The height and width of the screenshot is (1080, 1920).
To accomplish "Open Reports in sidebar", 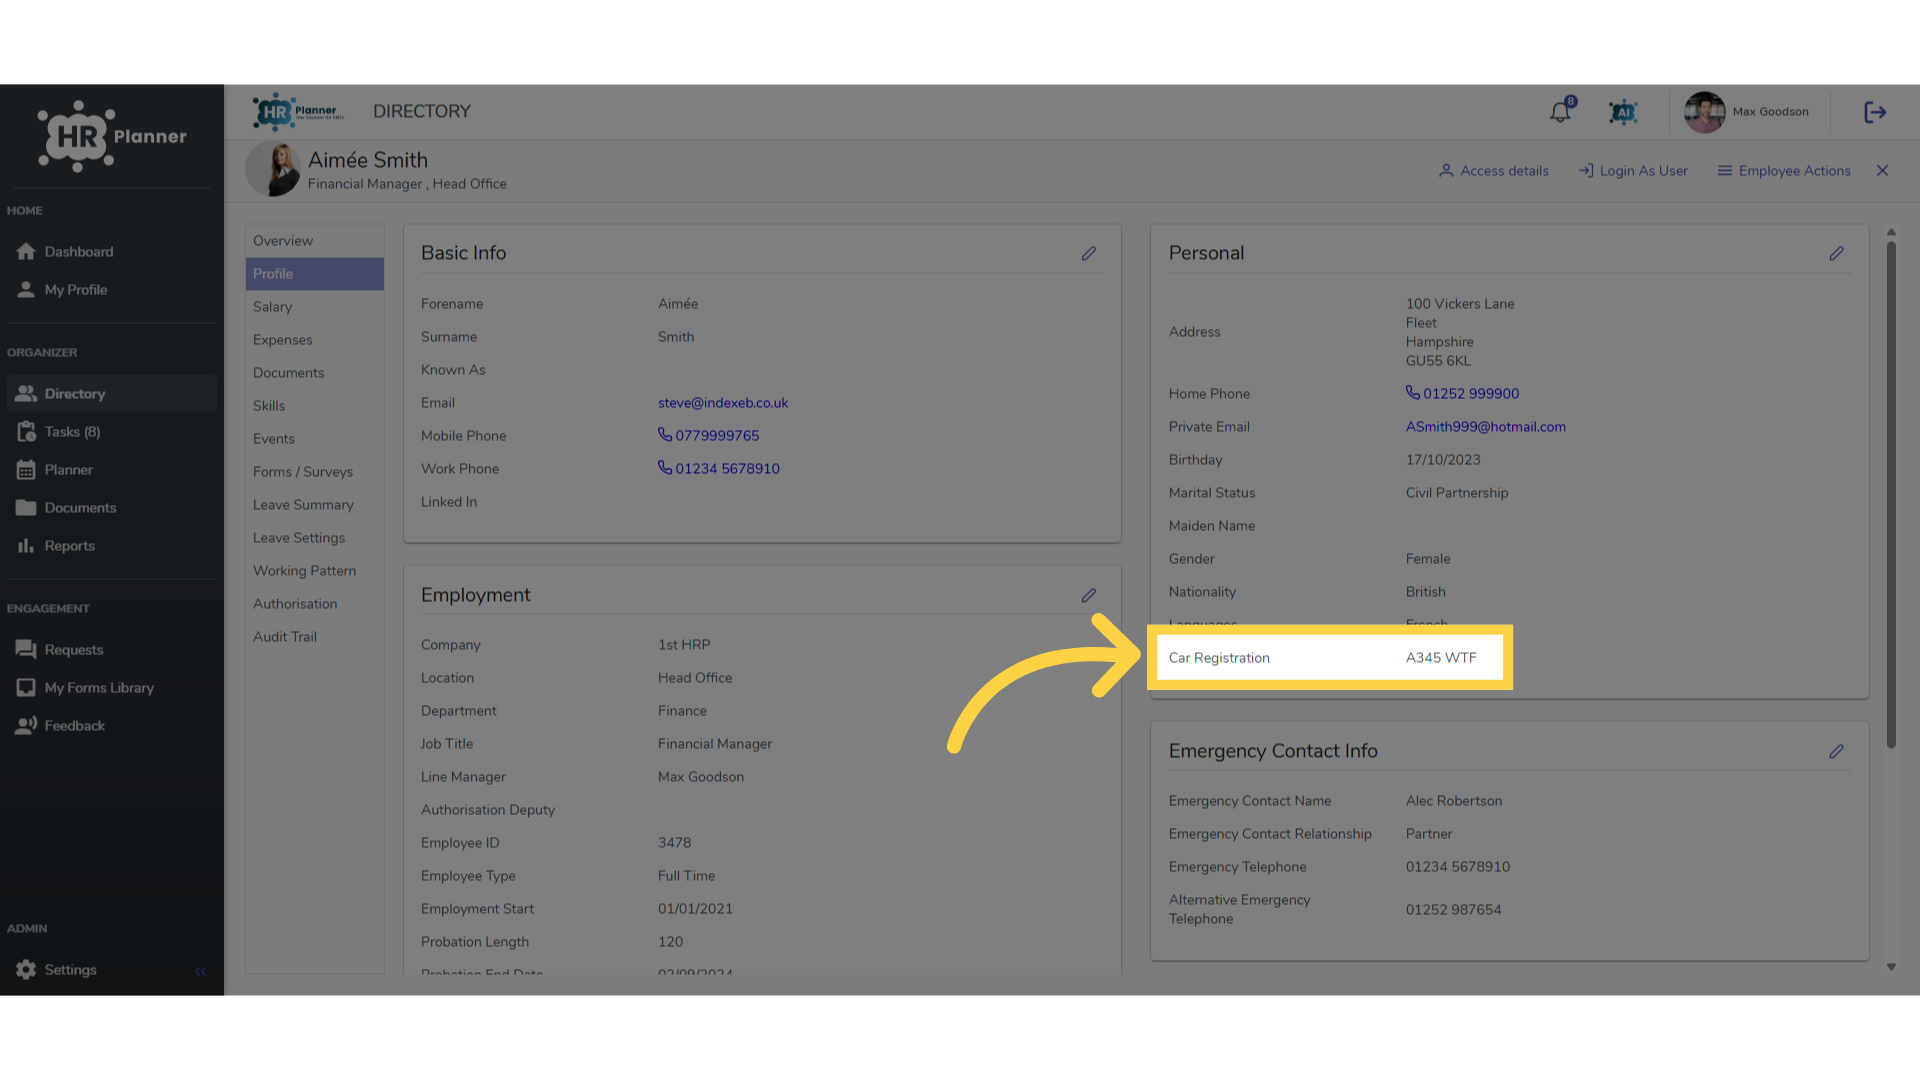I will coord(111,546).
